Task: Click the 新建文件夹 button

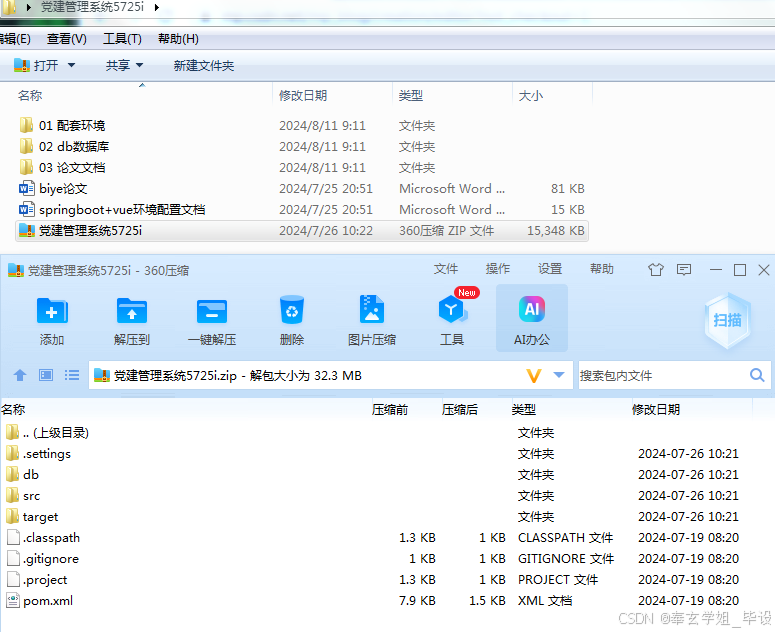Action: (204, 65)
